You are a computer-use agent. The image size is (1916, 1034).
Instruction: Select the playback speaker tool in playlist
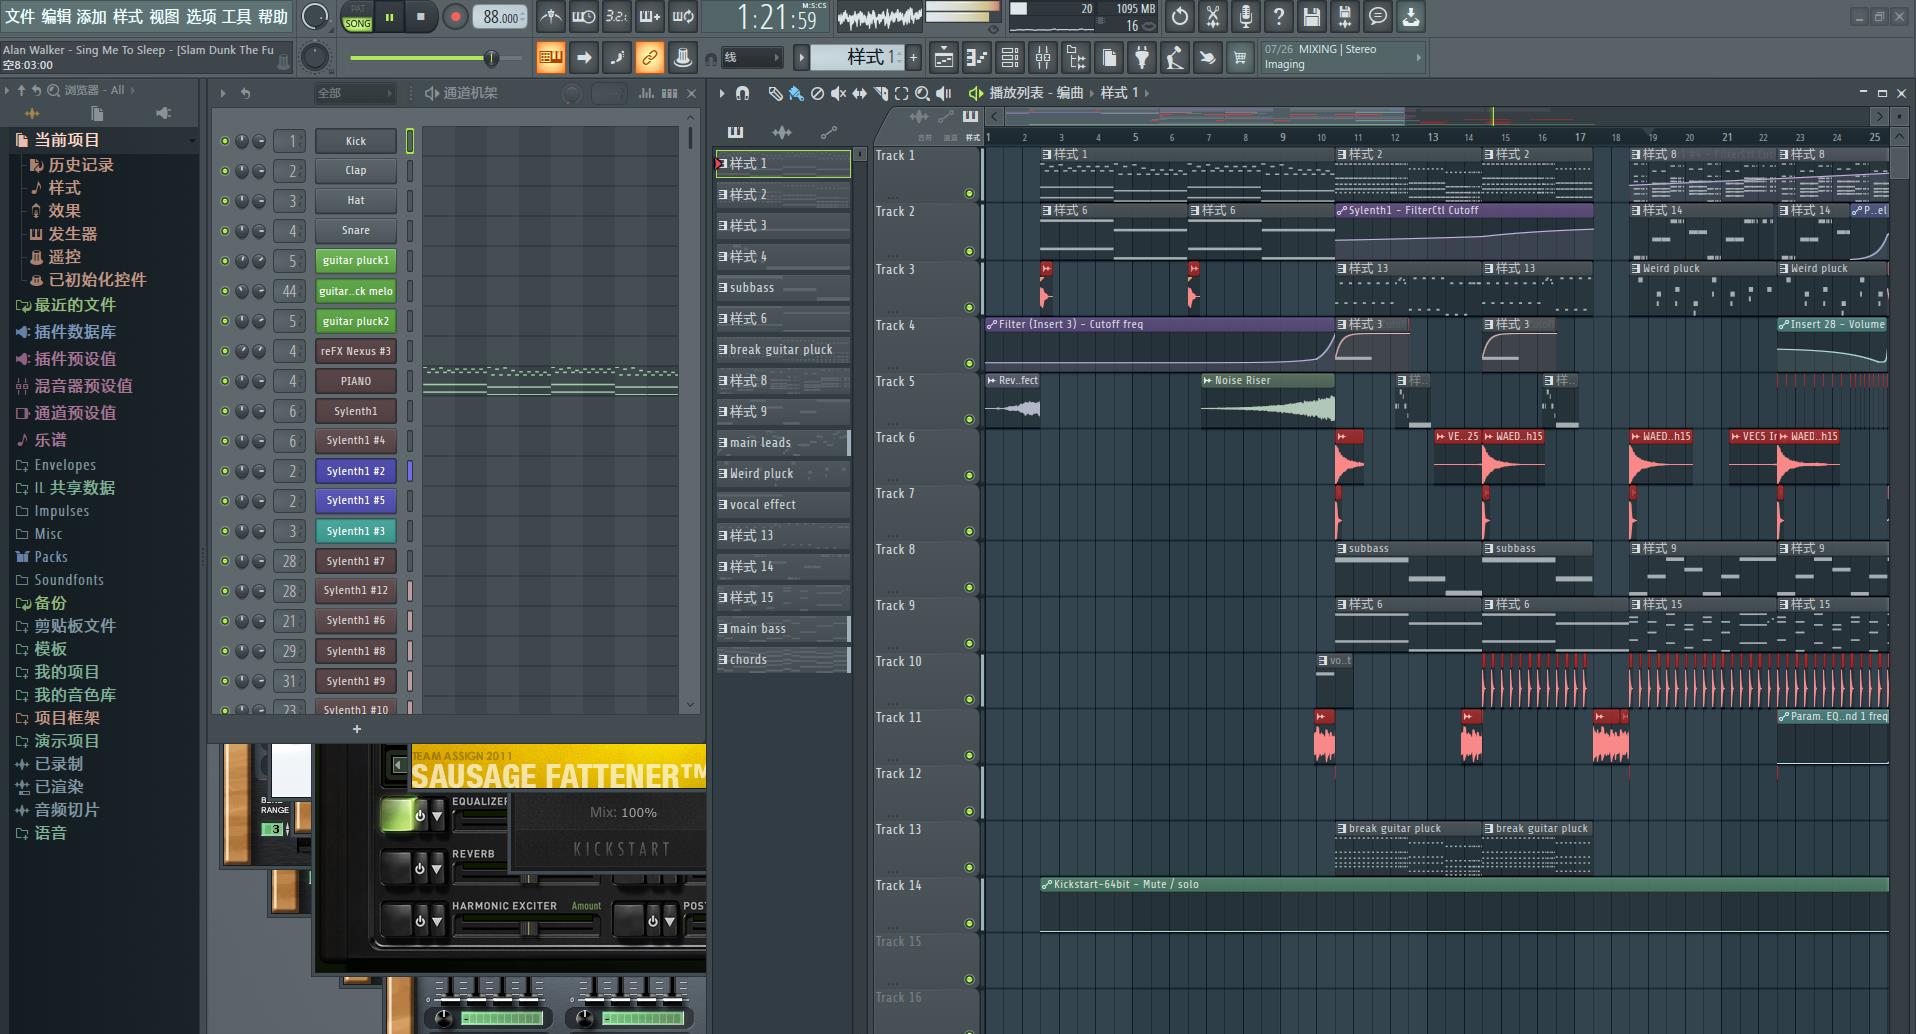(943, 93)
